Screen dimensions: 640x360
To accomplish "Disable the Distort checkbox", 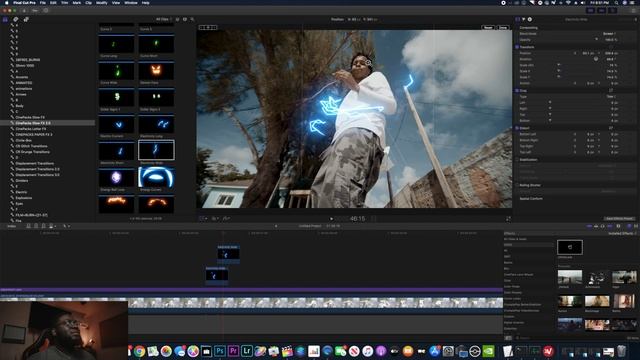I will (x=517, y=128).
